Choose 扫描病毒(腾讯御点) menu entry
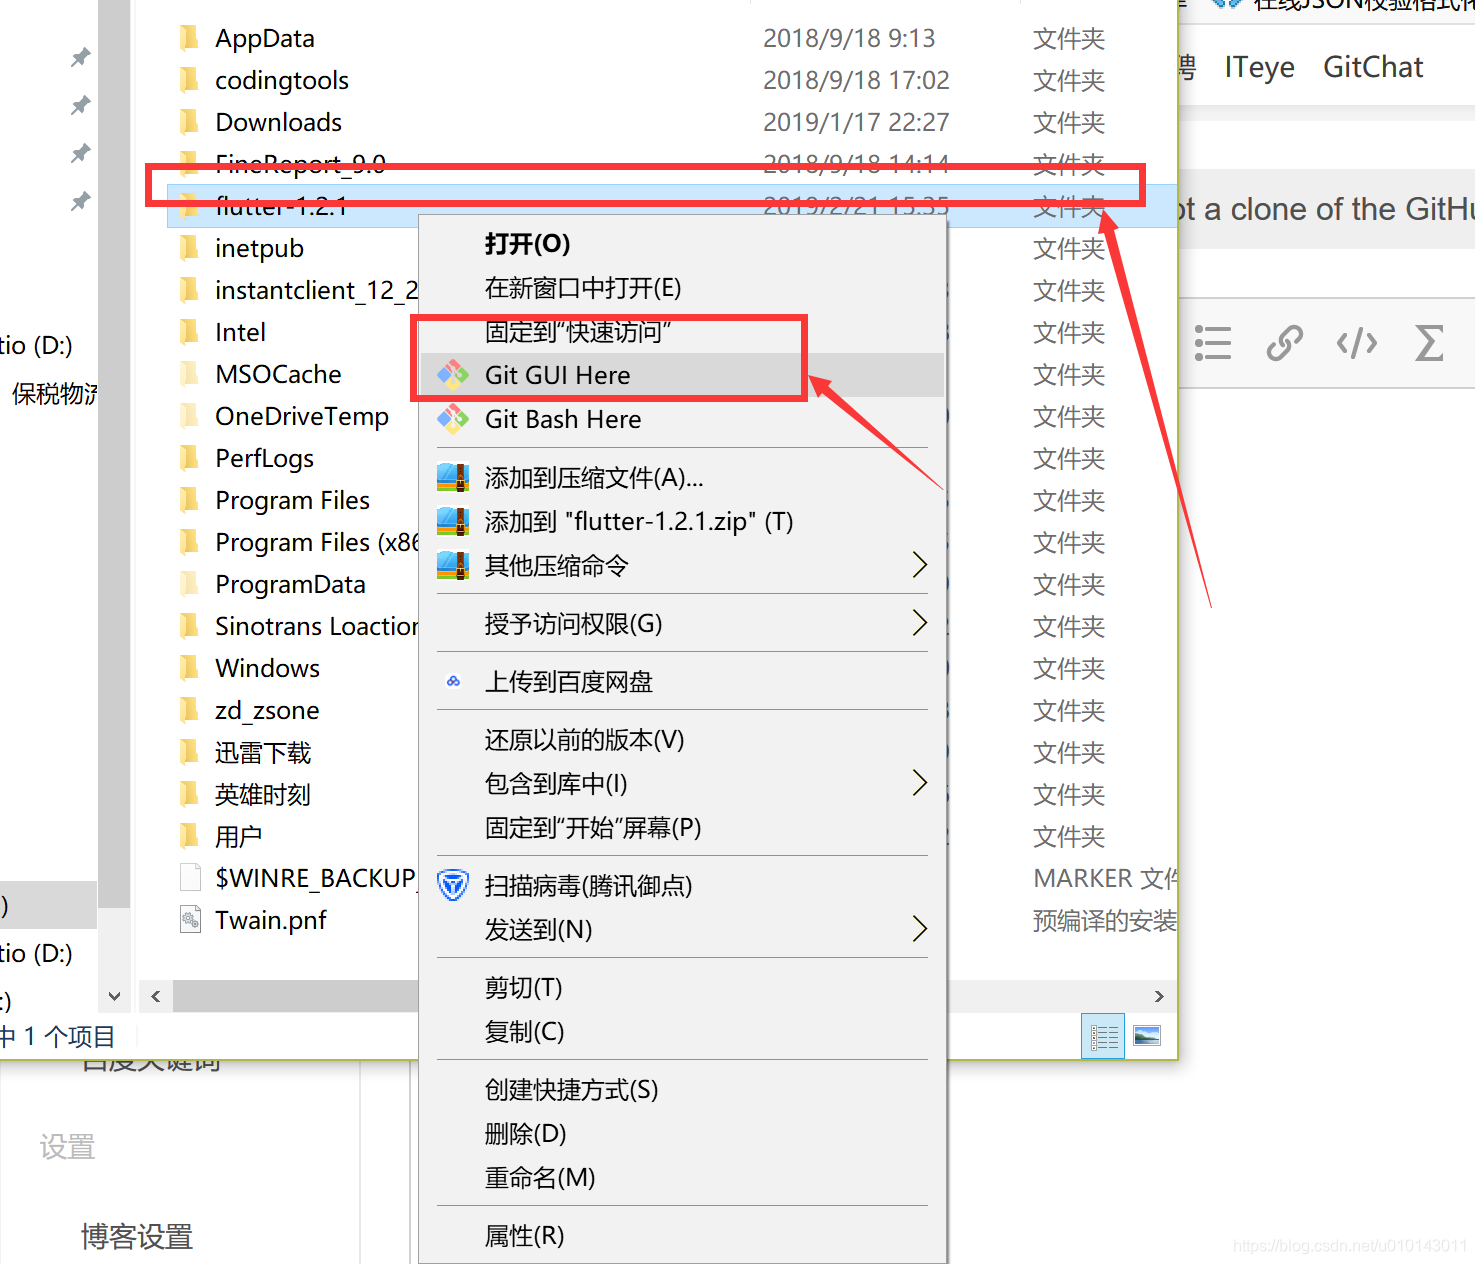Image resolution: width=1475 pixels, height=1264 pixels. pyautogui.click(x=682, y=886)
